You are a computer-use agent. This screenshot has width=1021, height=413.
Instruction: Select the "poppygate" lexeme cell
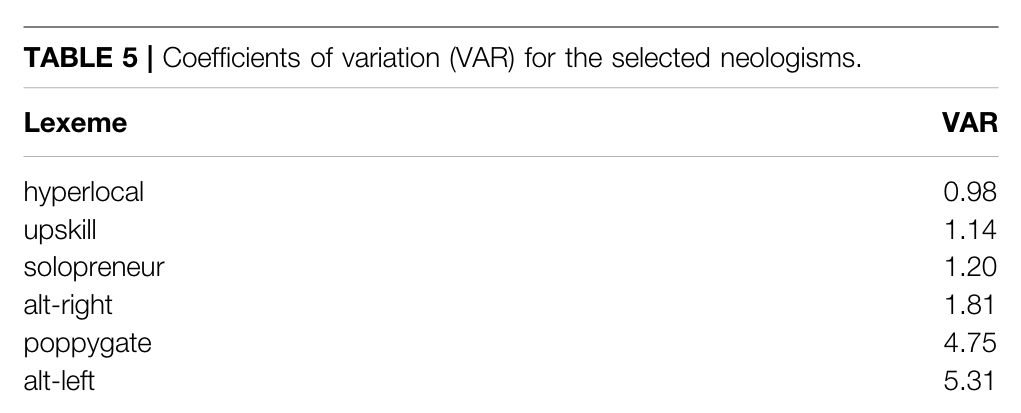click(80, 344)
